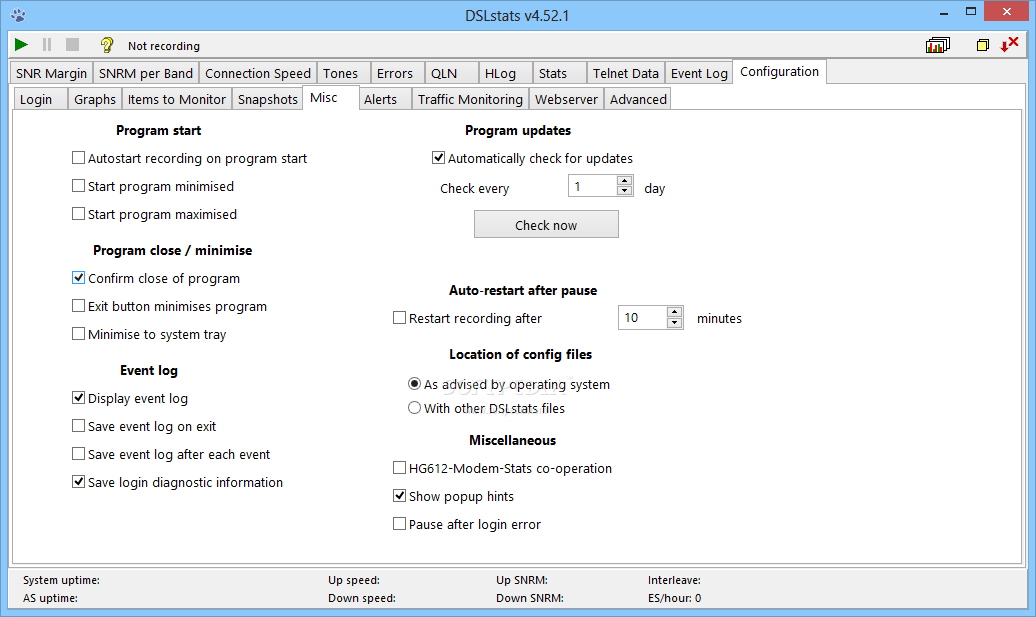Click the DSLstats paw icon in title bar
Screen dimensions: 1036x617
18,15
